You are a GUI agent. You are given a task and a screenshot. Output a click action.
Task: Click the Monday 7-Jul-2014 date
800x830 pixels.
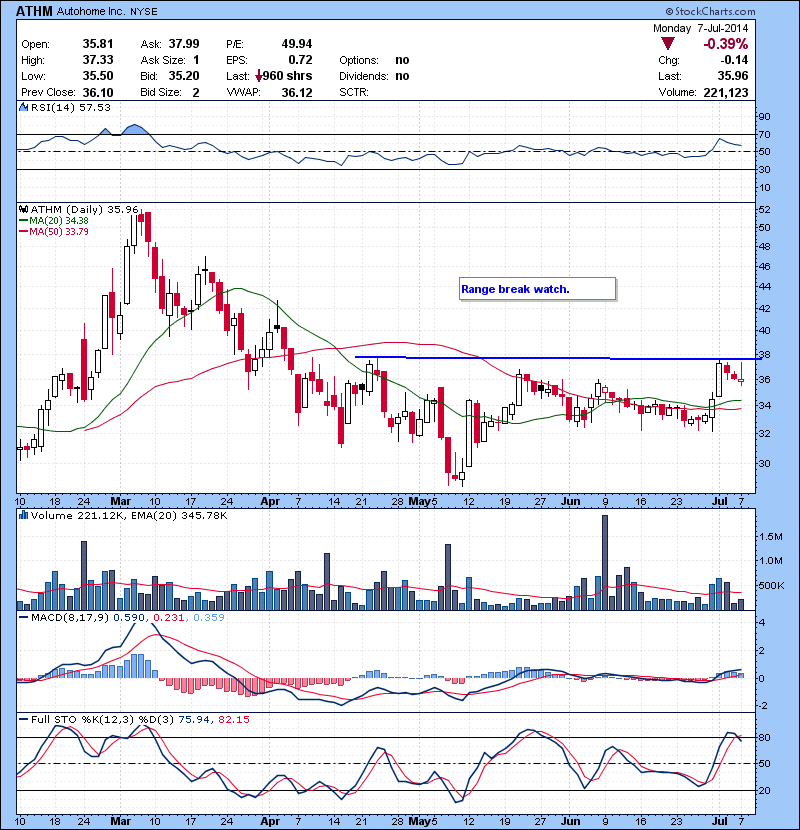click(x=700, y=28)
